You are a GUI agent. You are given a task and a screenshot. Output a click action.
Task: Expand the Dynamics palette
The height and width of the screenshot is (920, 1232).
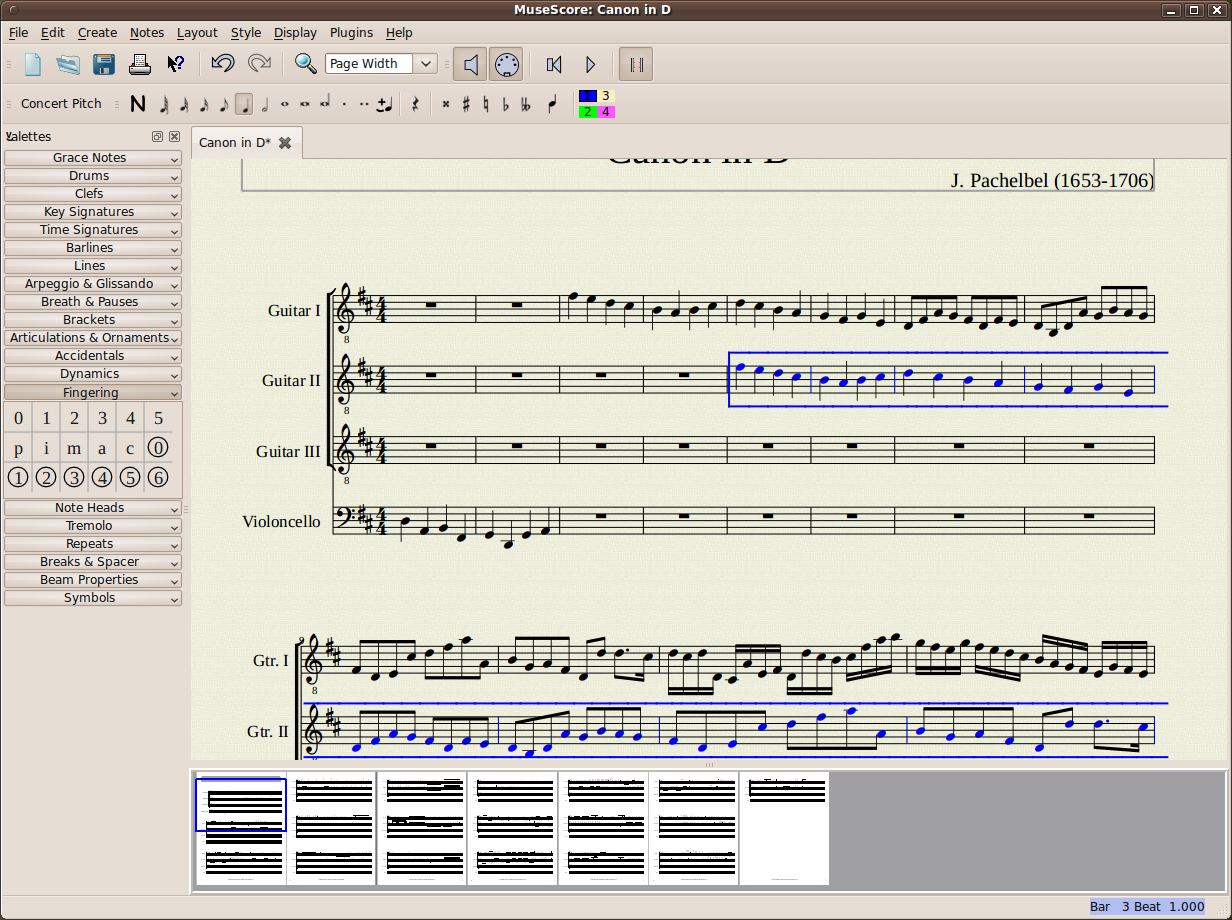92,373
